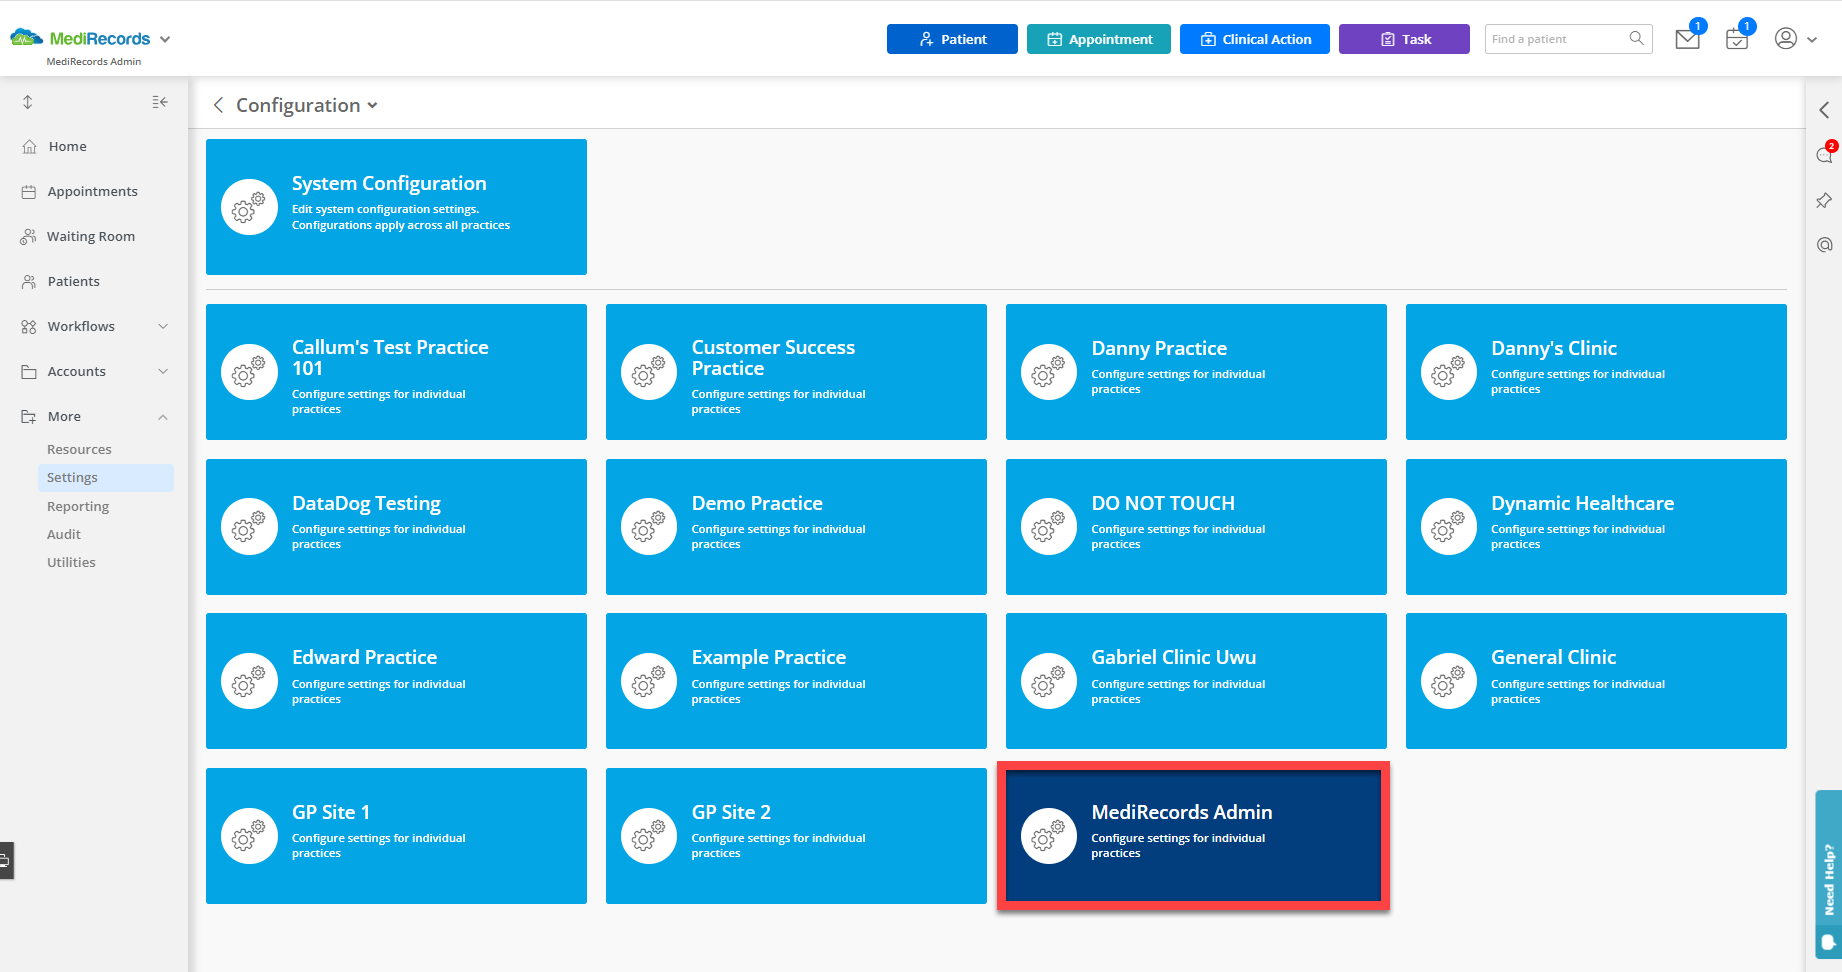This screenshot has width=1842, height=972.
Task: Open Customer Success Practice tile
Action: click(796, 372)
